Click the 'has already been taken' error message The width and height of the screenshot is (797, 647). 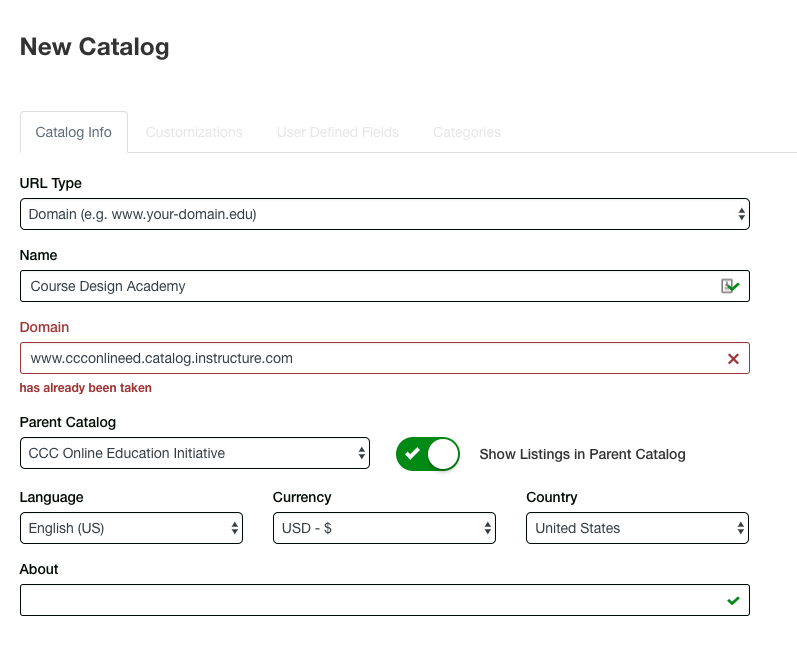86,388
